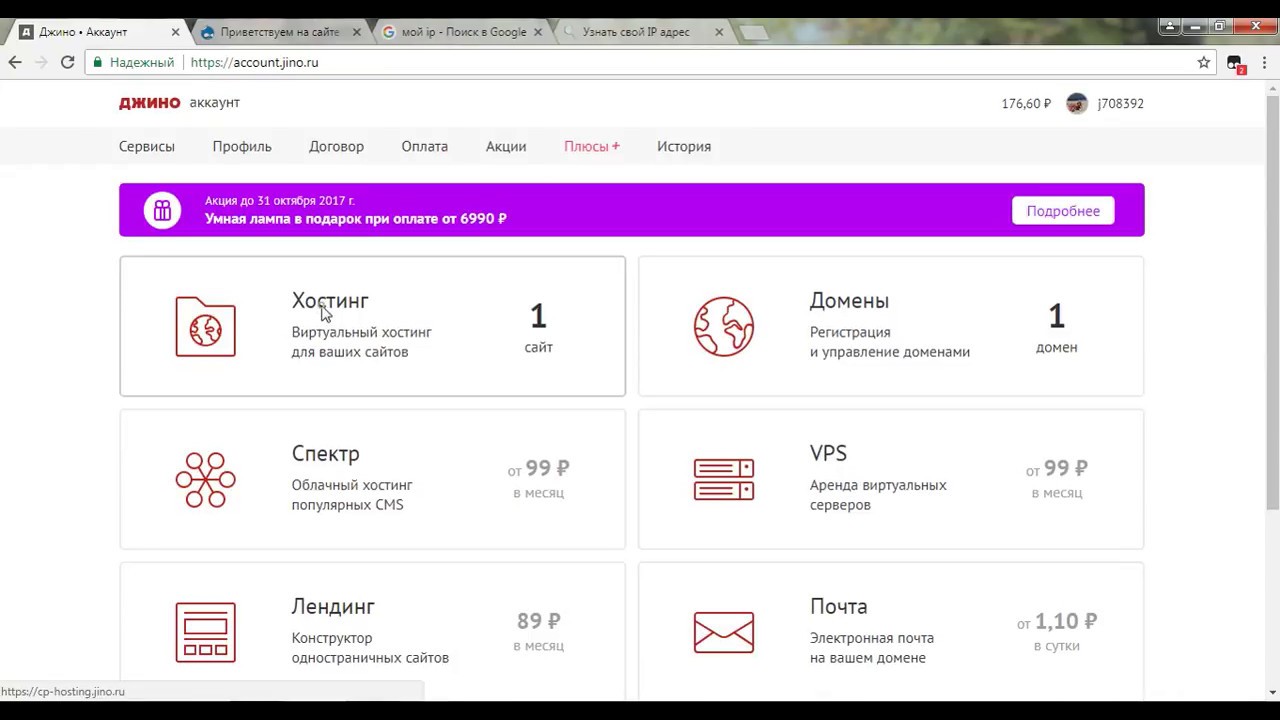Click 'Аренда виртуальных серверов' description
The height and width of the screenshot is (720, 1280).
coord(878,495)
